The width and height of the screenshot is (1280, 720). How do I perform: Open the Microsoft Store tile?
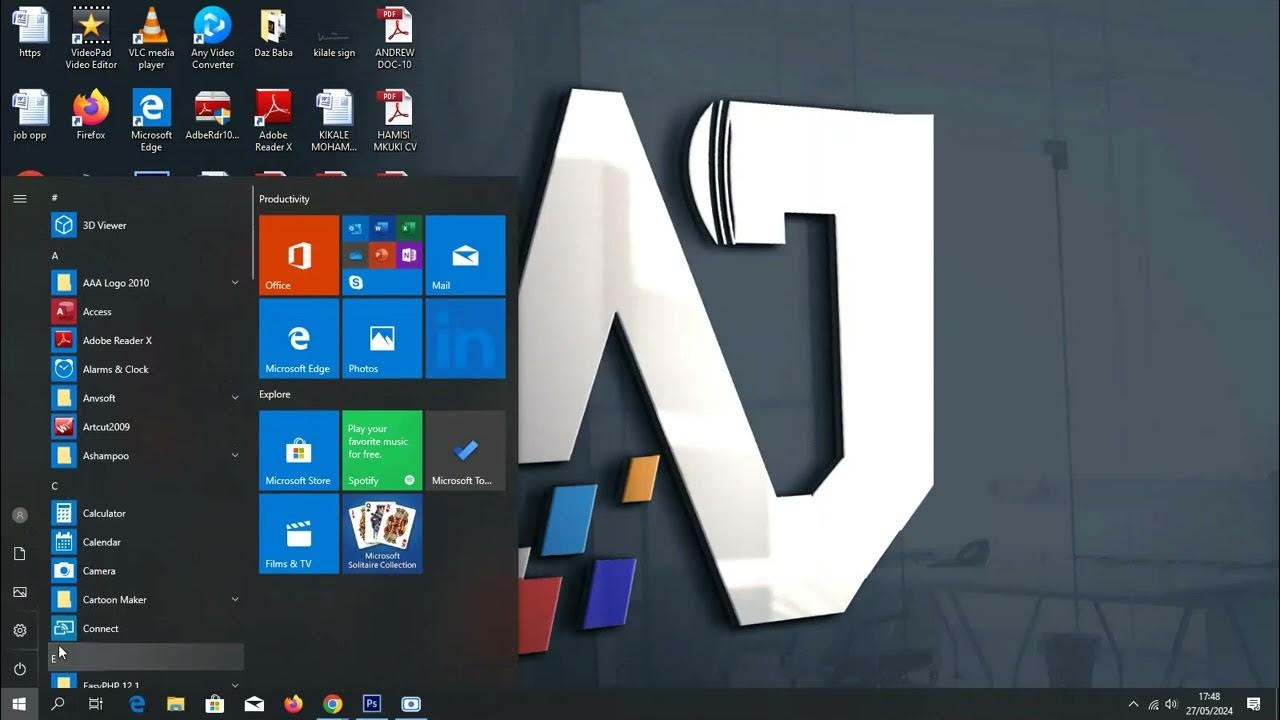[x=299, y=450]
